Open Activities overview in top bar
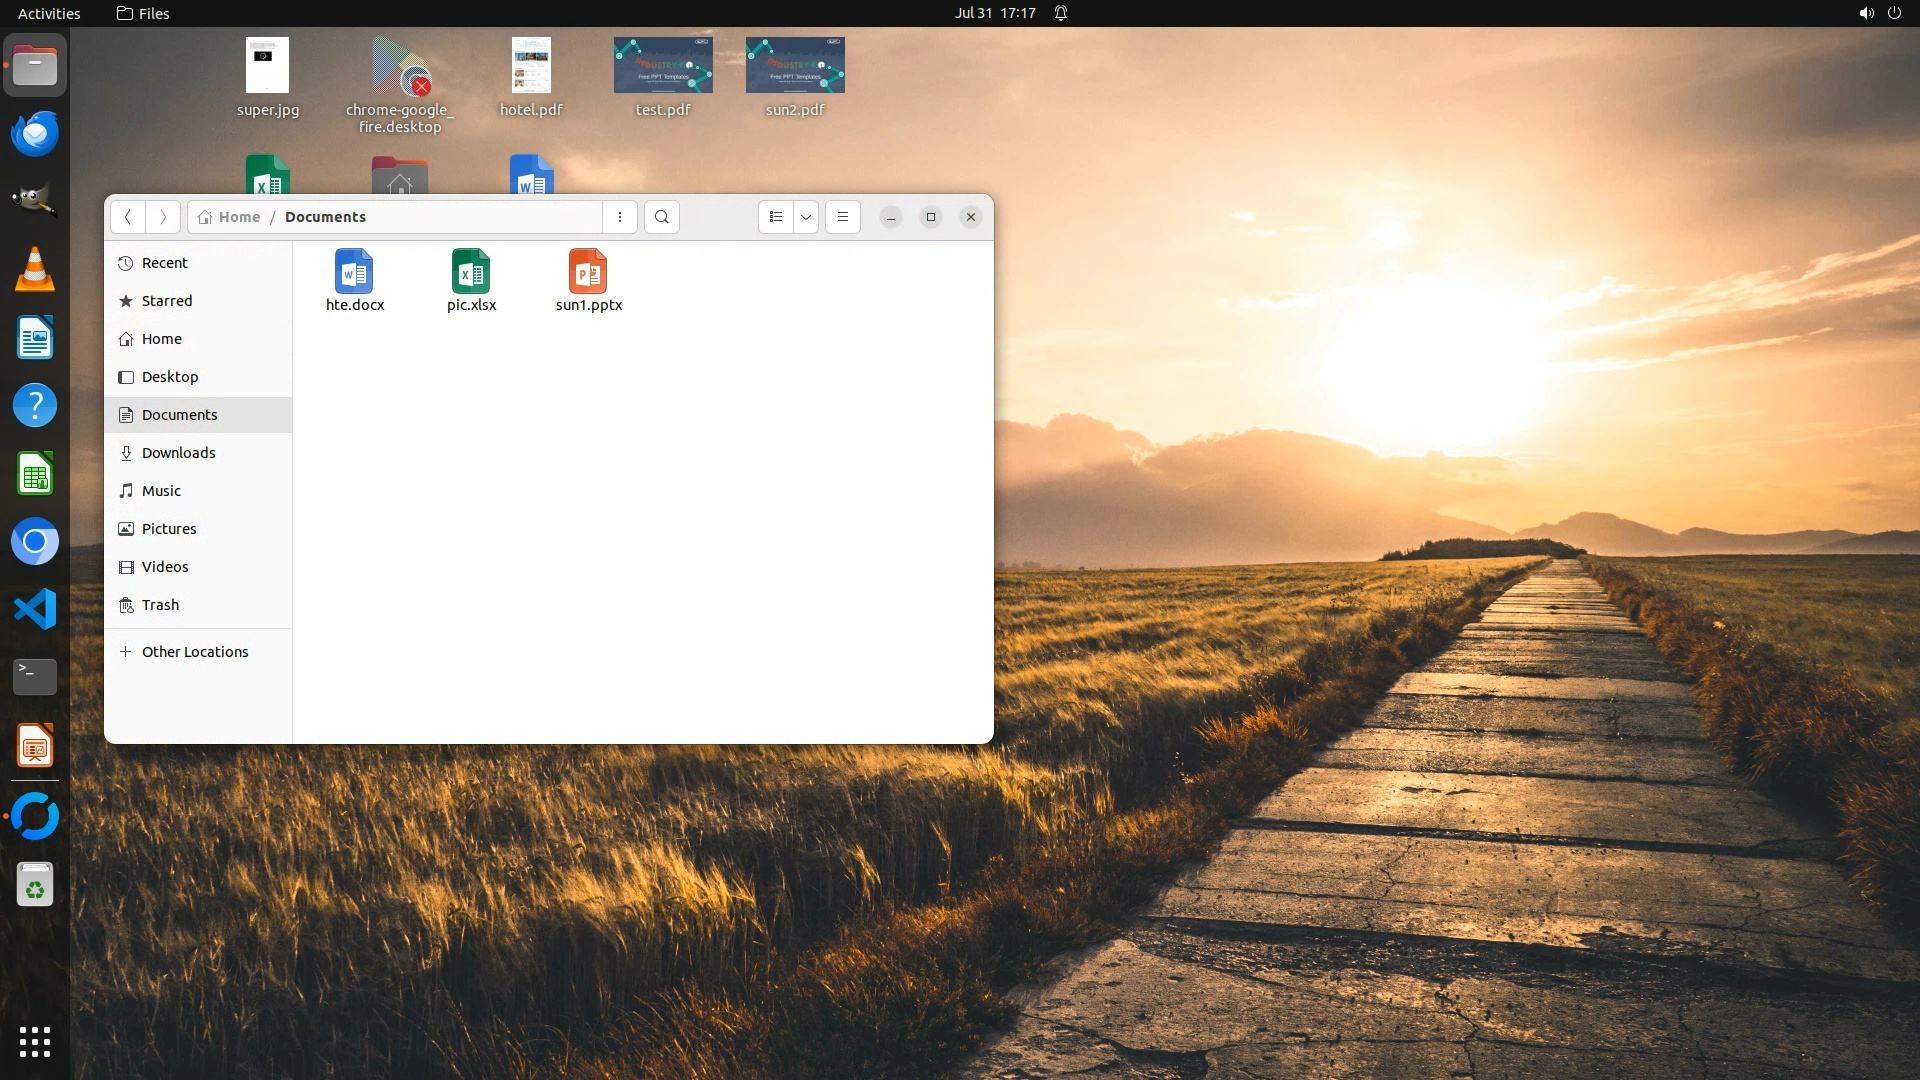 point(49,13)
